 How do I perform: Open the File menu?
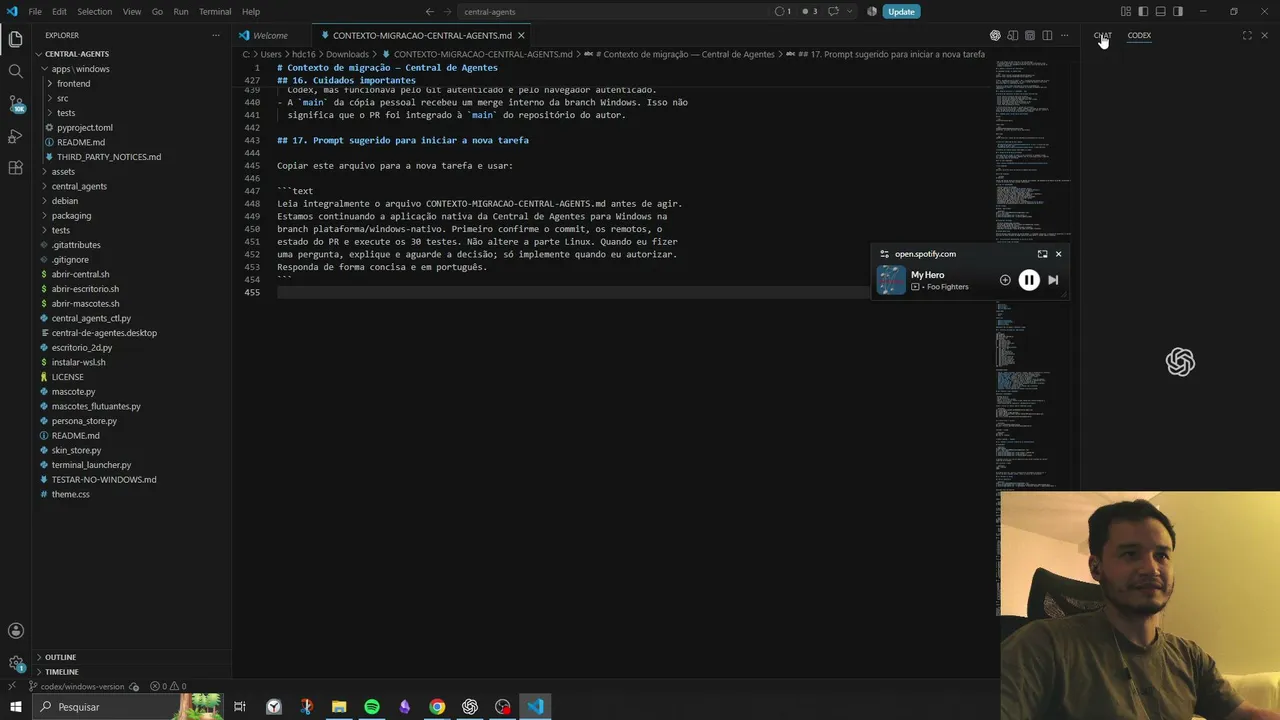click(x=35, y=12)
